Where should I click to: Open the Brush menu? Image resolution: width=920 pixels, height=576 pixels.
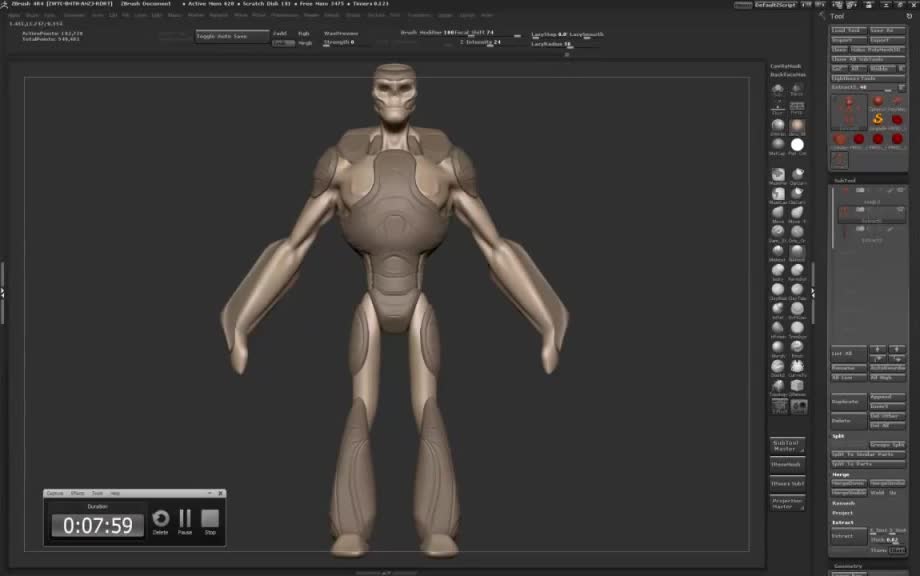(32, 15)
